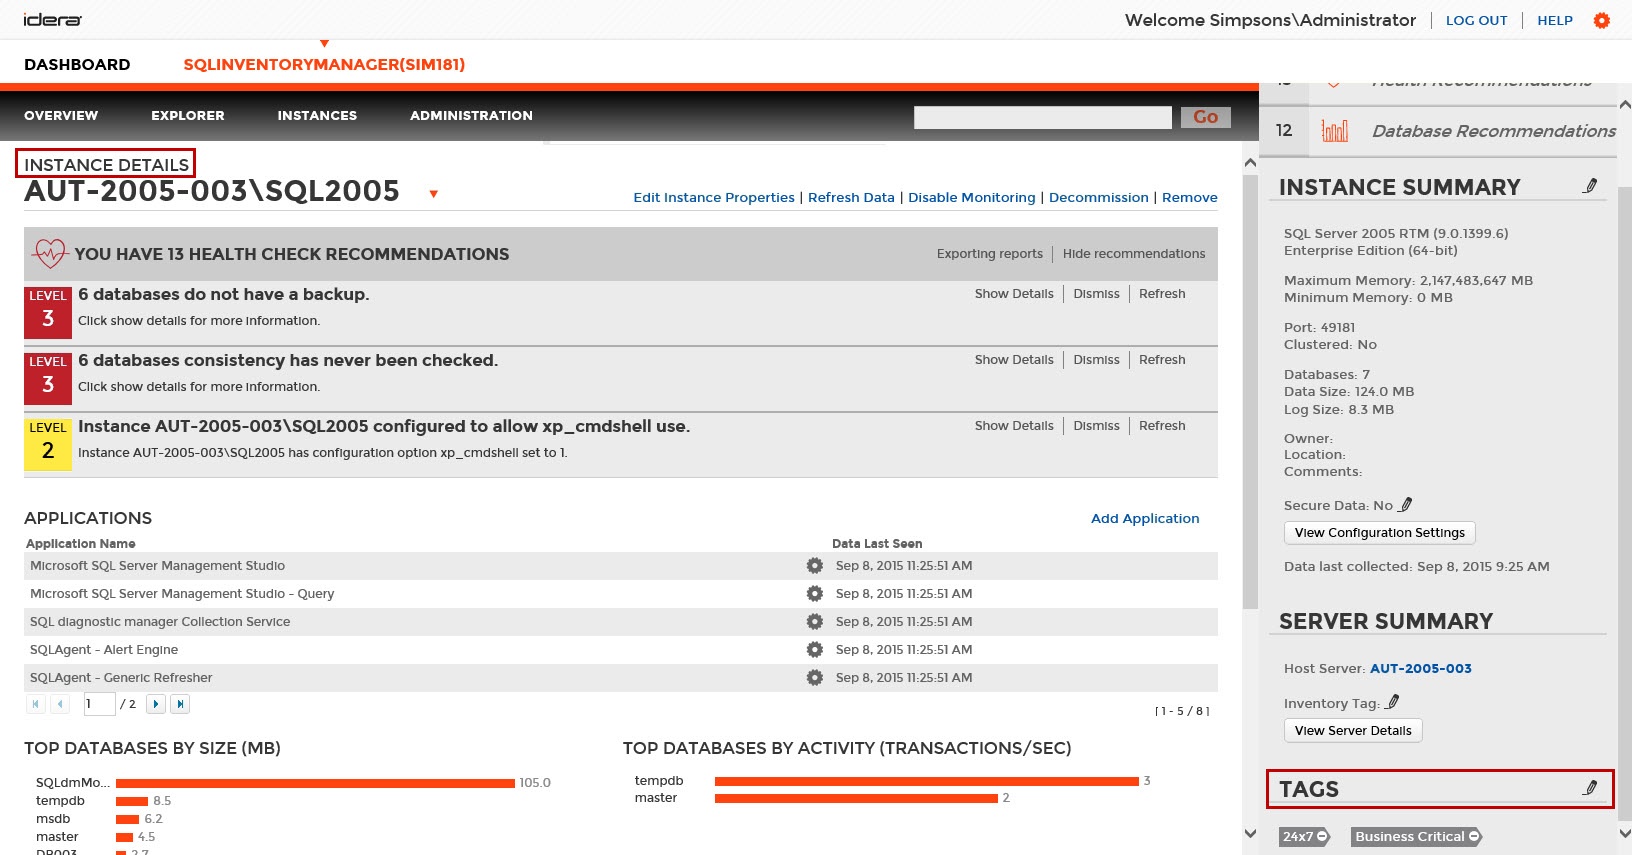Edit Instance Summary with the pencil icon
The image size is (1632, 855).
(x=1590, y=186)
